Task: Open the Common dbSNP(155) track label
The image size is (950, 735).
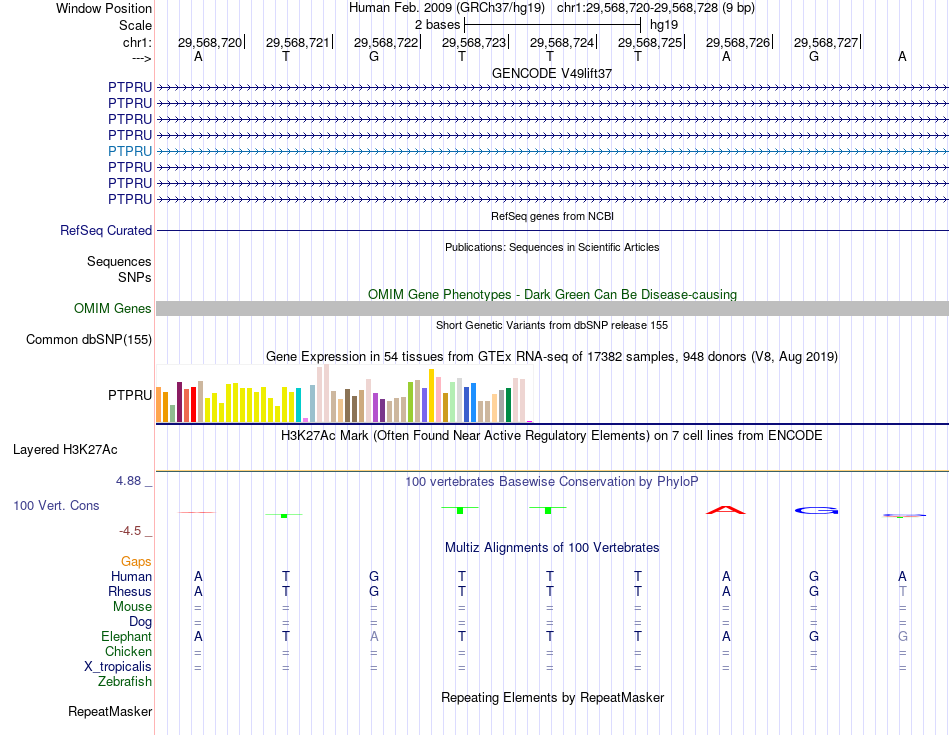Action: click(x=89, y=339)
